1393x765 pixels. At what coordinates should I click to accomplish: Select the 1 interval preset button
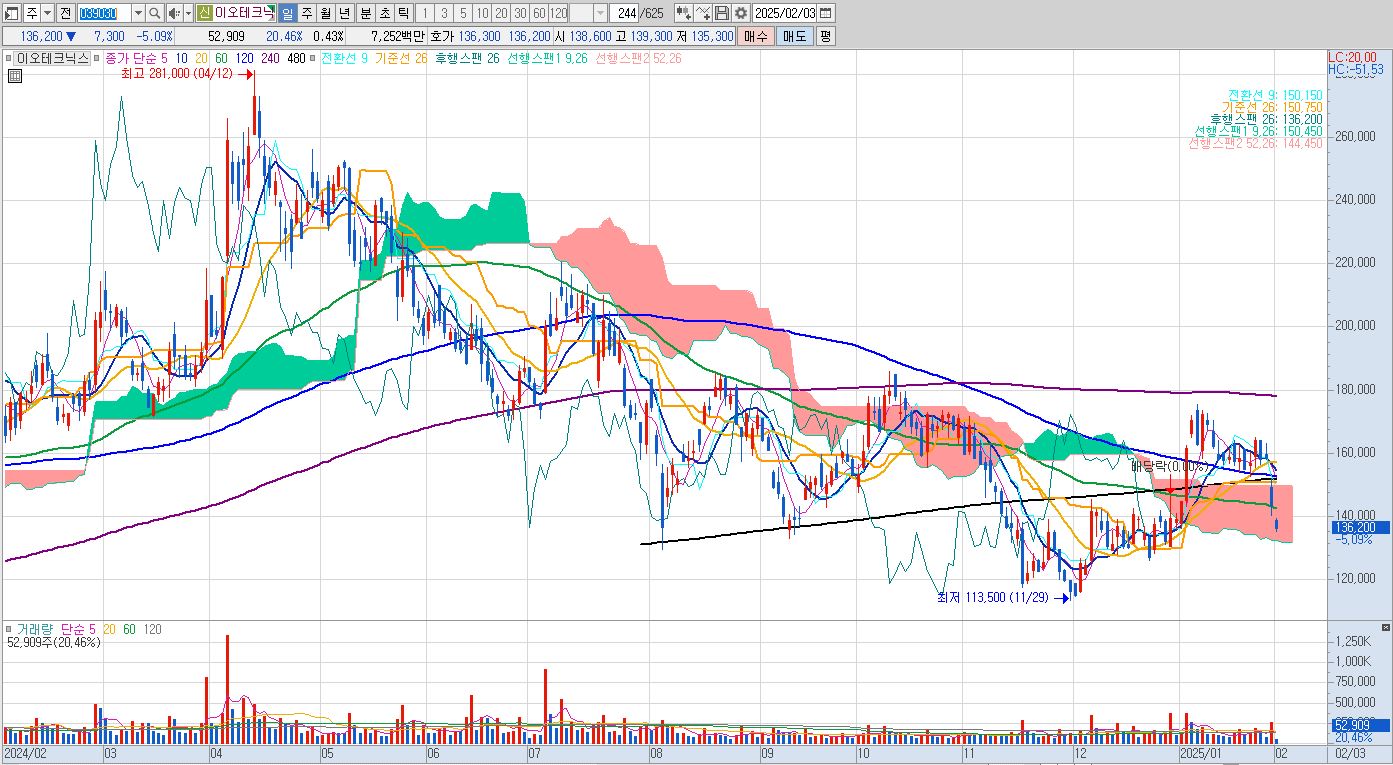[424, 13]
